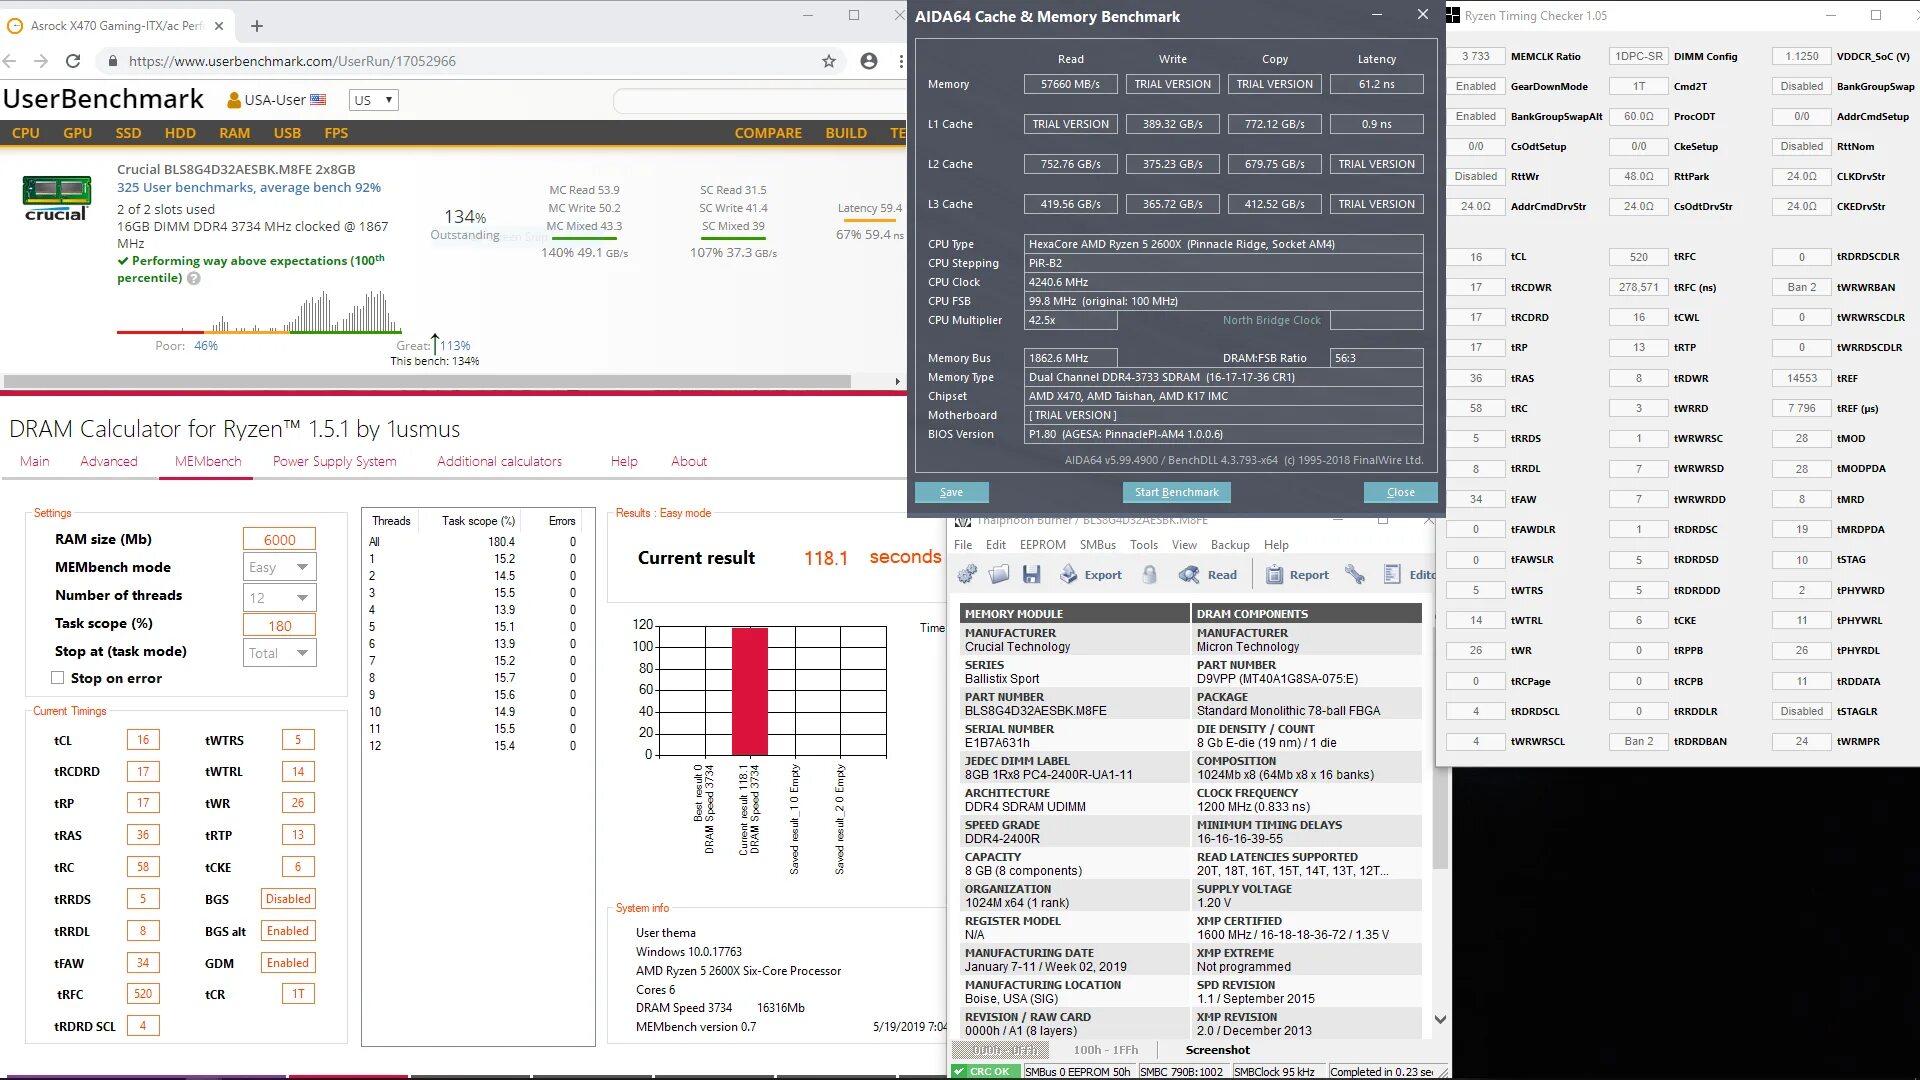
Task: Save the SPD dump with floppy icon
Action: (1032, 575)
